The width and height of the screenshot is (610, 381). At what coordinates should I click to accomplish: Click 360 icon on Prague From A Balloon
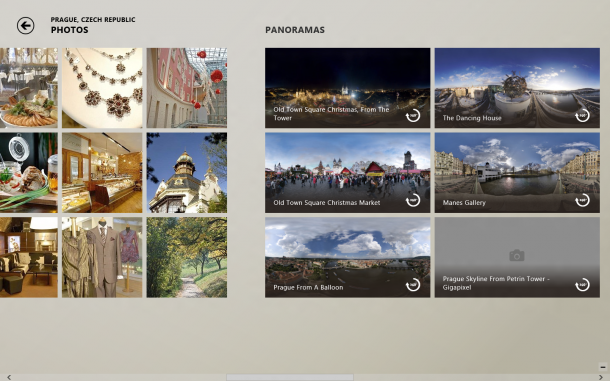tap(413, 285)
